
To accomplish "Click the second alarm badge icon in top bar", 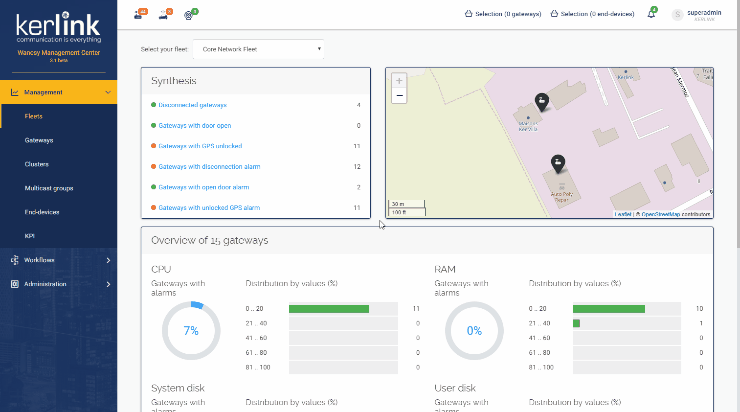I will (165, 14).
